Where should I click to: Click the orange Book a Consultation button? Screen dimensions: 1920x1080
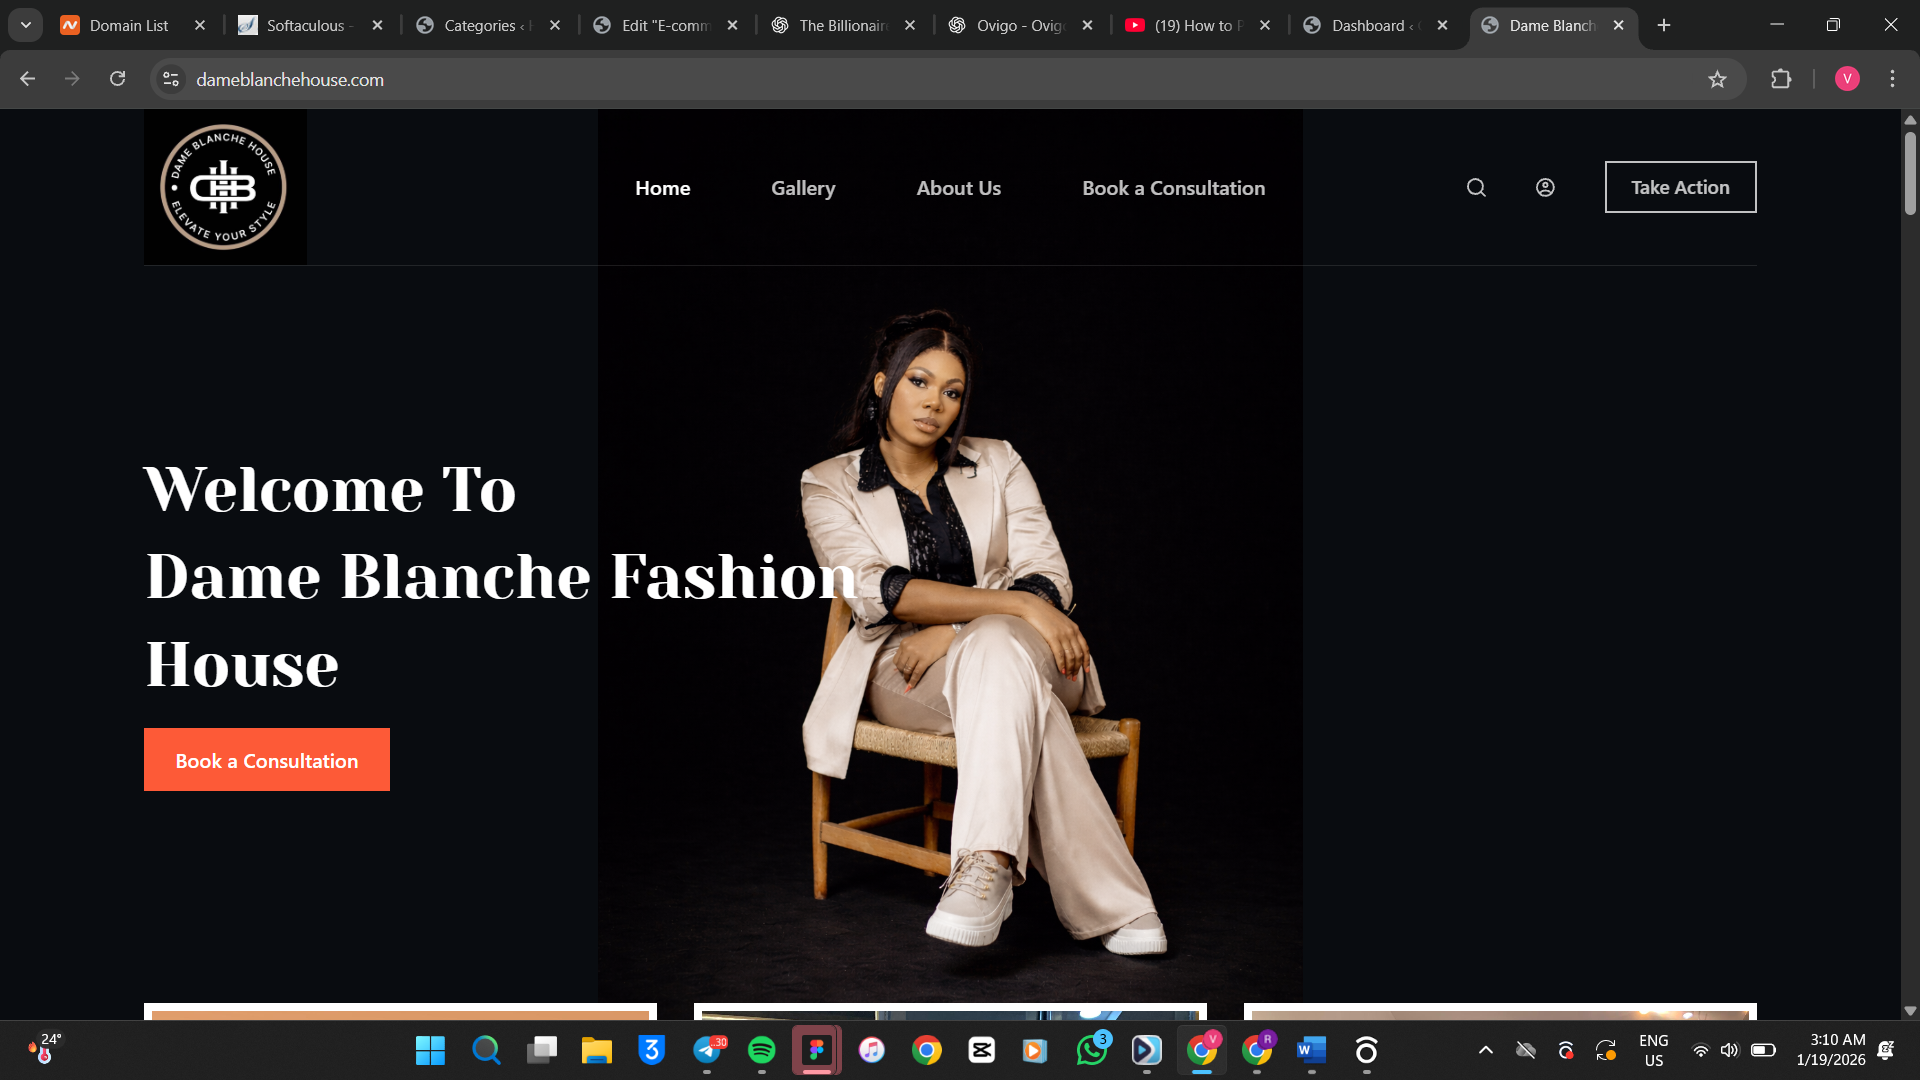(x=267, y=760)
